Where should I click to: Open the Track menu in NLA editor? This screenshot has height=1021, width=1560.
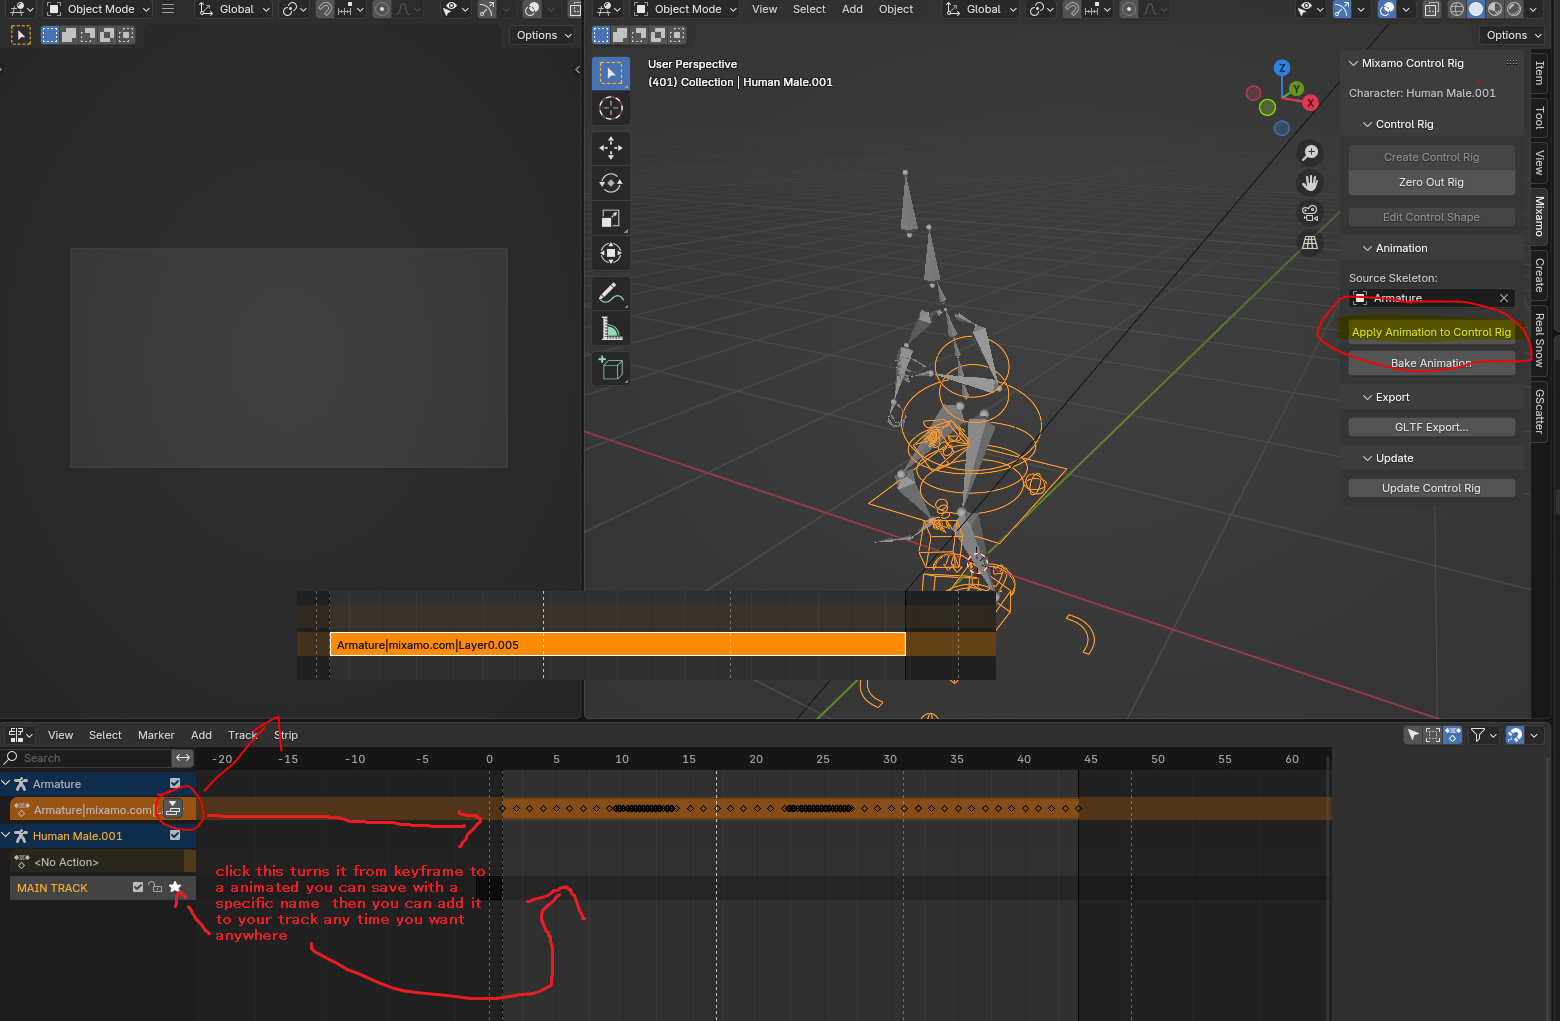(x=242, y=735)
